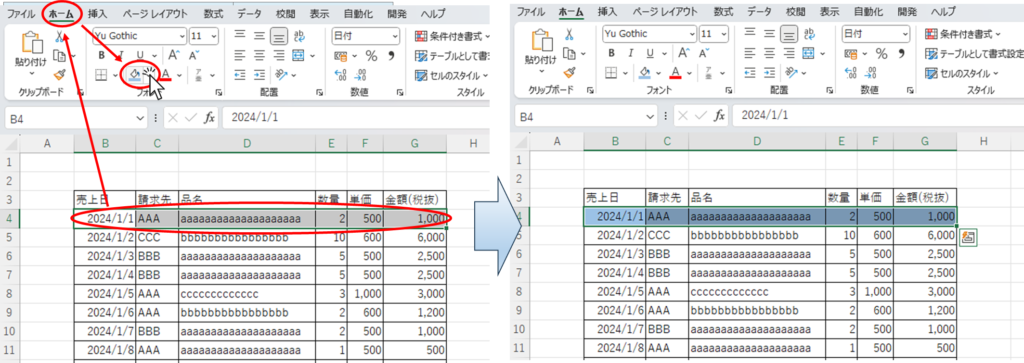This screenshot has width=1024, height=363.
Task: Click the decrease indent icon in right screenshot
Action: 751,72
